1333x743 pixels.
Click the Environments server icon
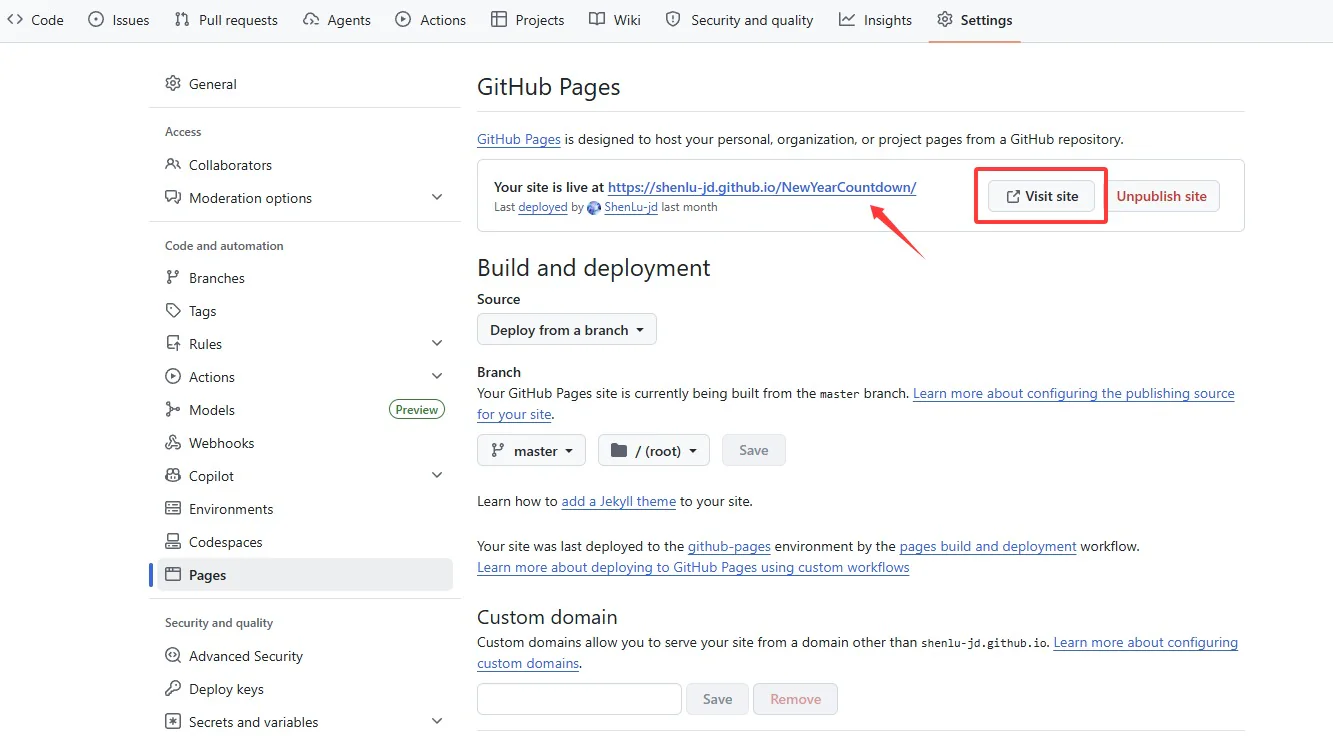coord(173,509)
